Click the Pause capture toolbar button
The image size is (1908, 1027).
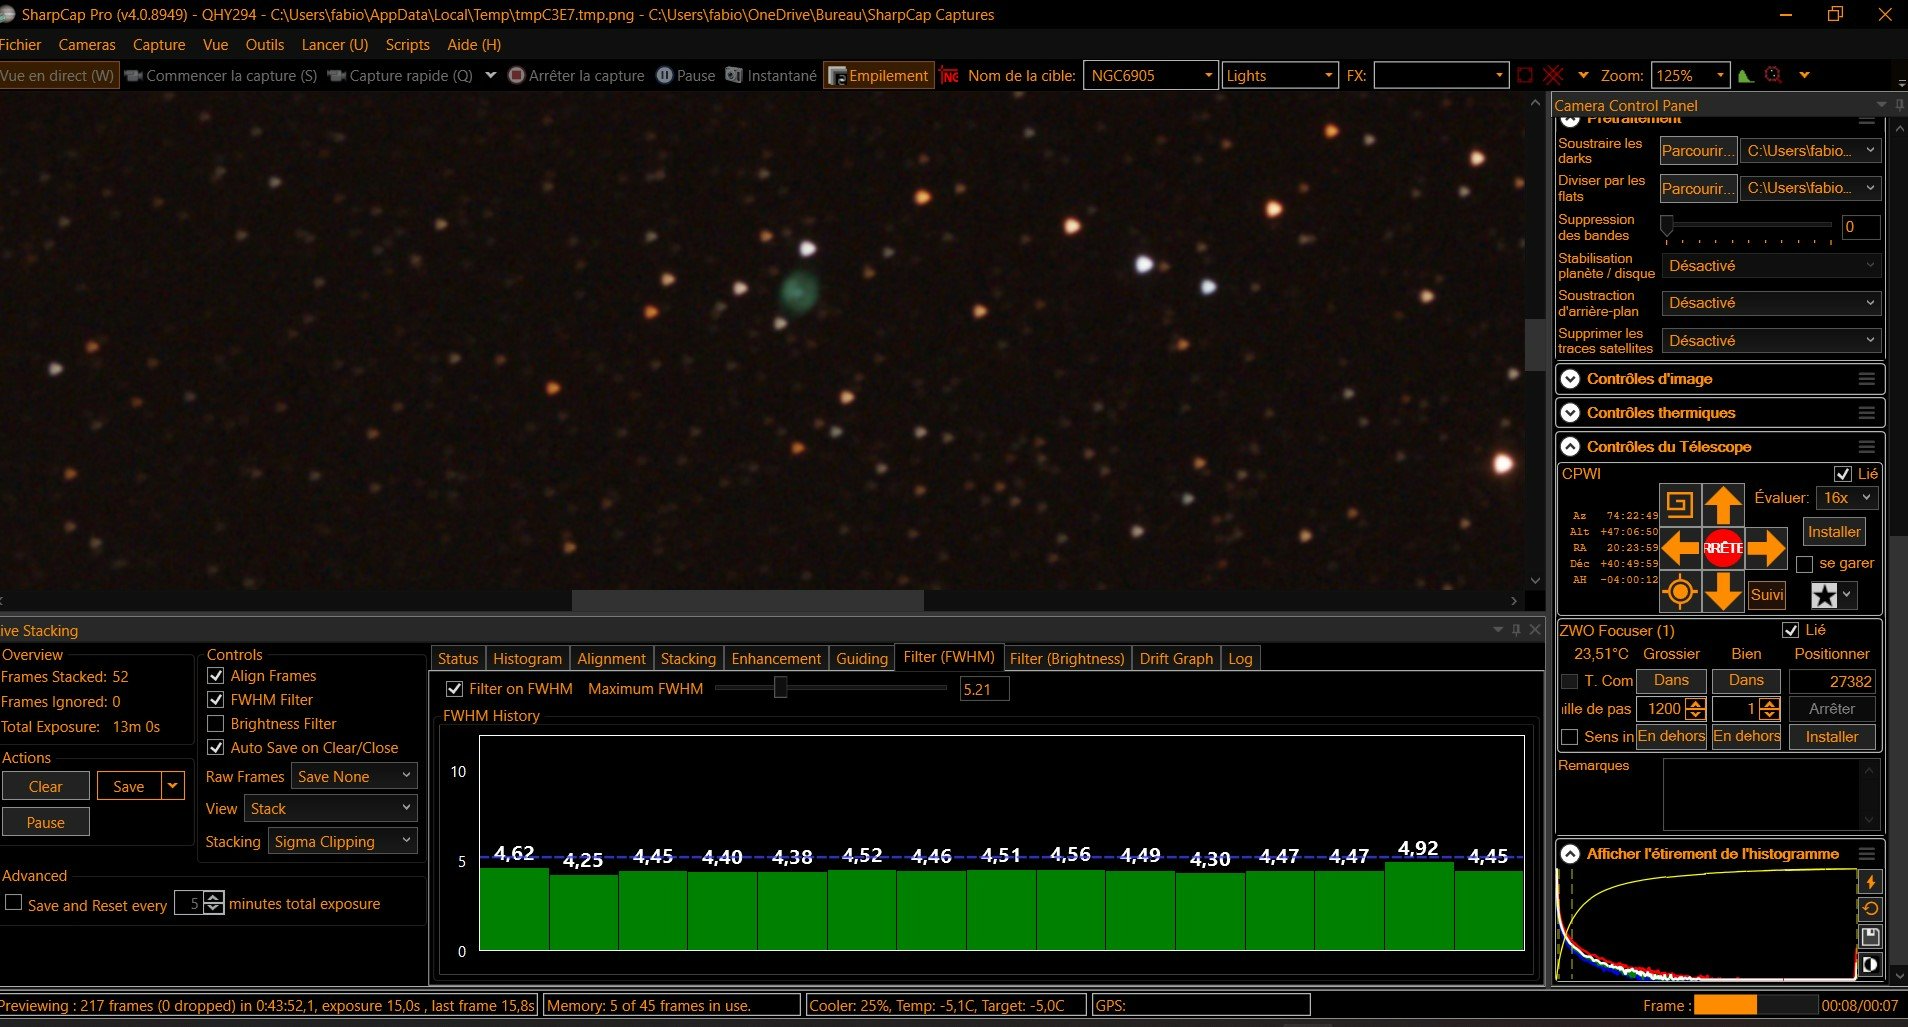686,76
